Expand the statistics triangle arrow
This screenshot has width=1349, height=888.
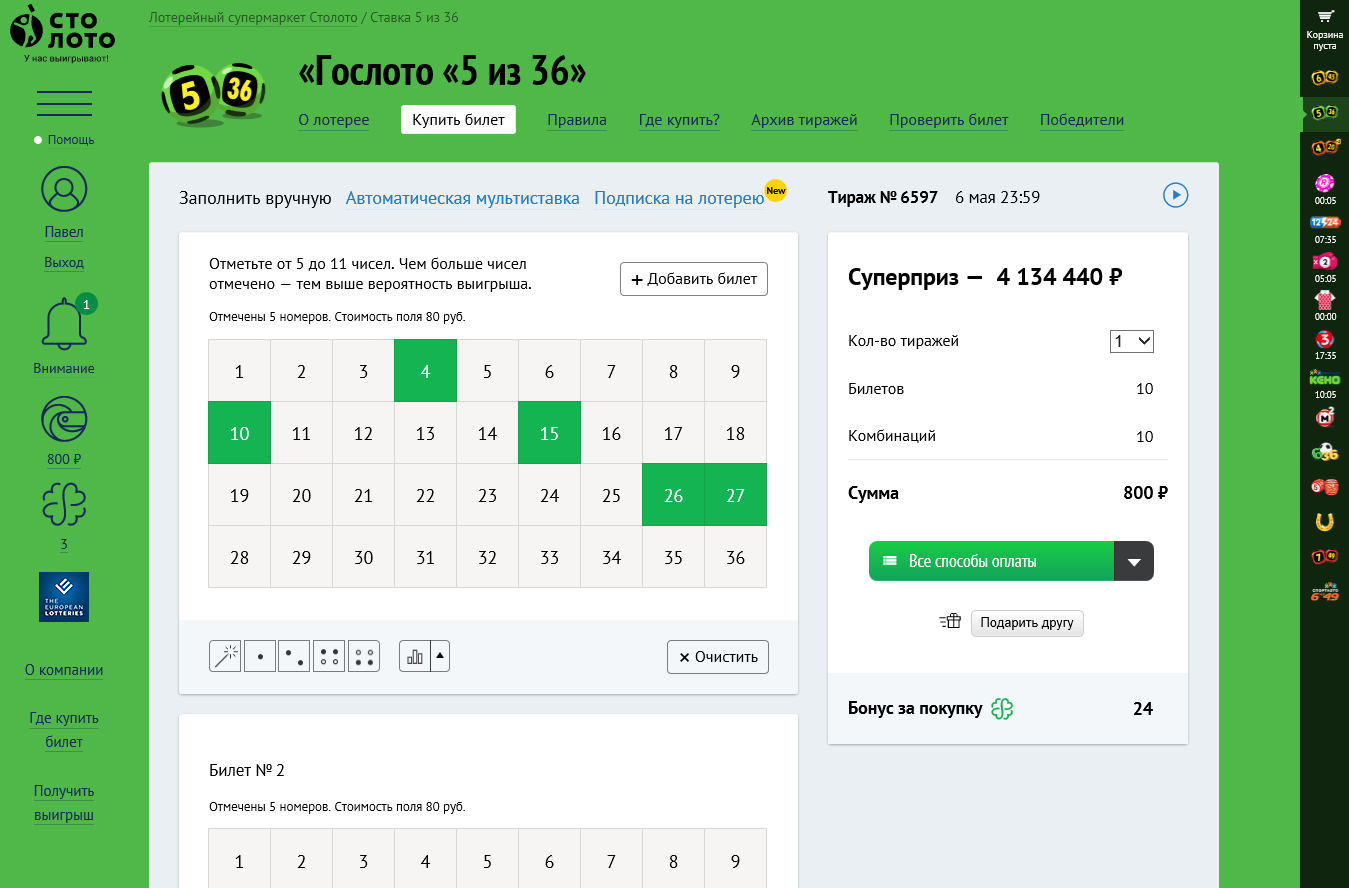tap(440, 657)
